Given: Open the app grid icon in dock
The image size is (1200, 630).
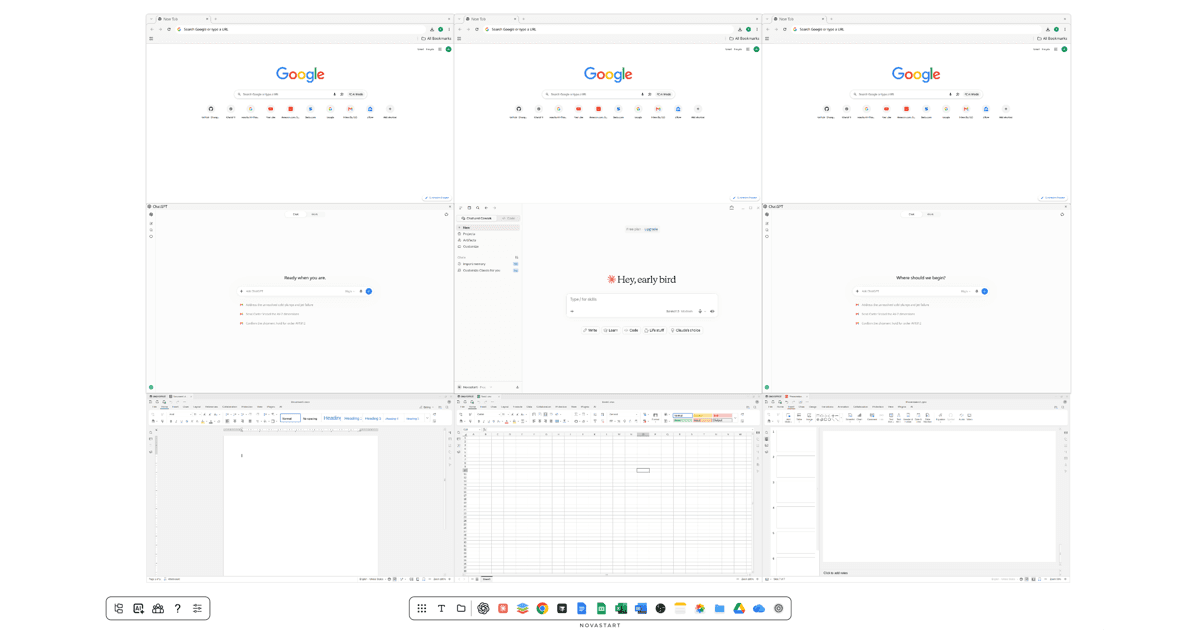Looking at the screenshot, I should click(x=422, y=608).
